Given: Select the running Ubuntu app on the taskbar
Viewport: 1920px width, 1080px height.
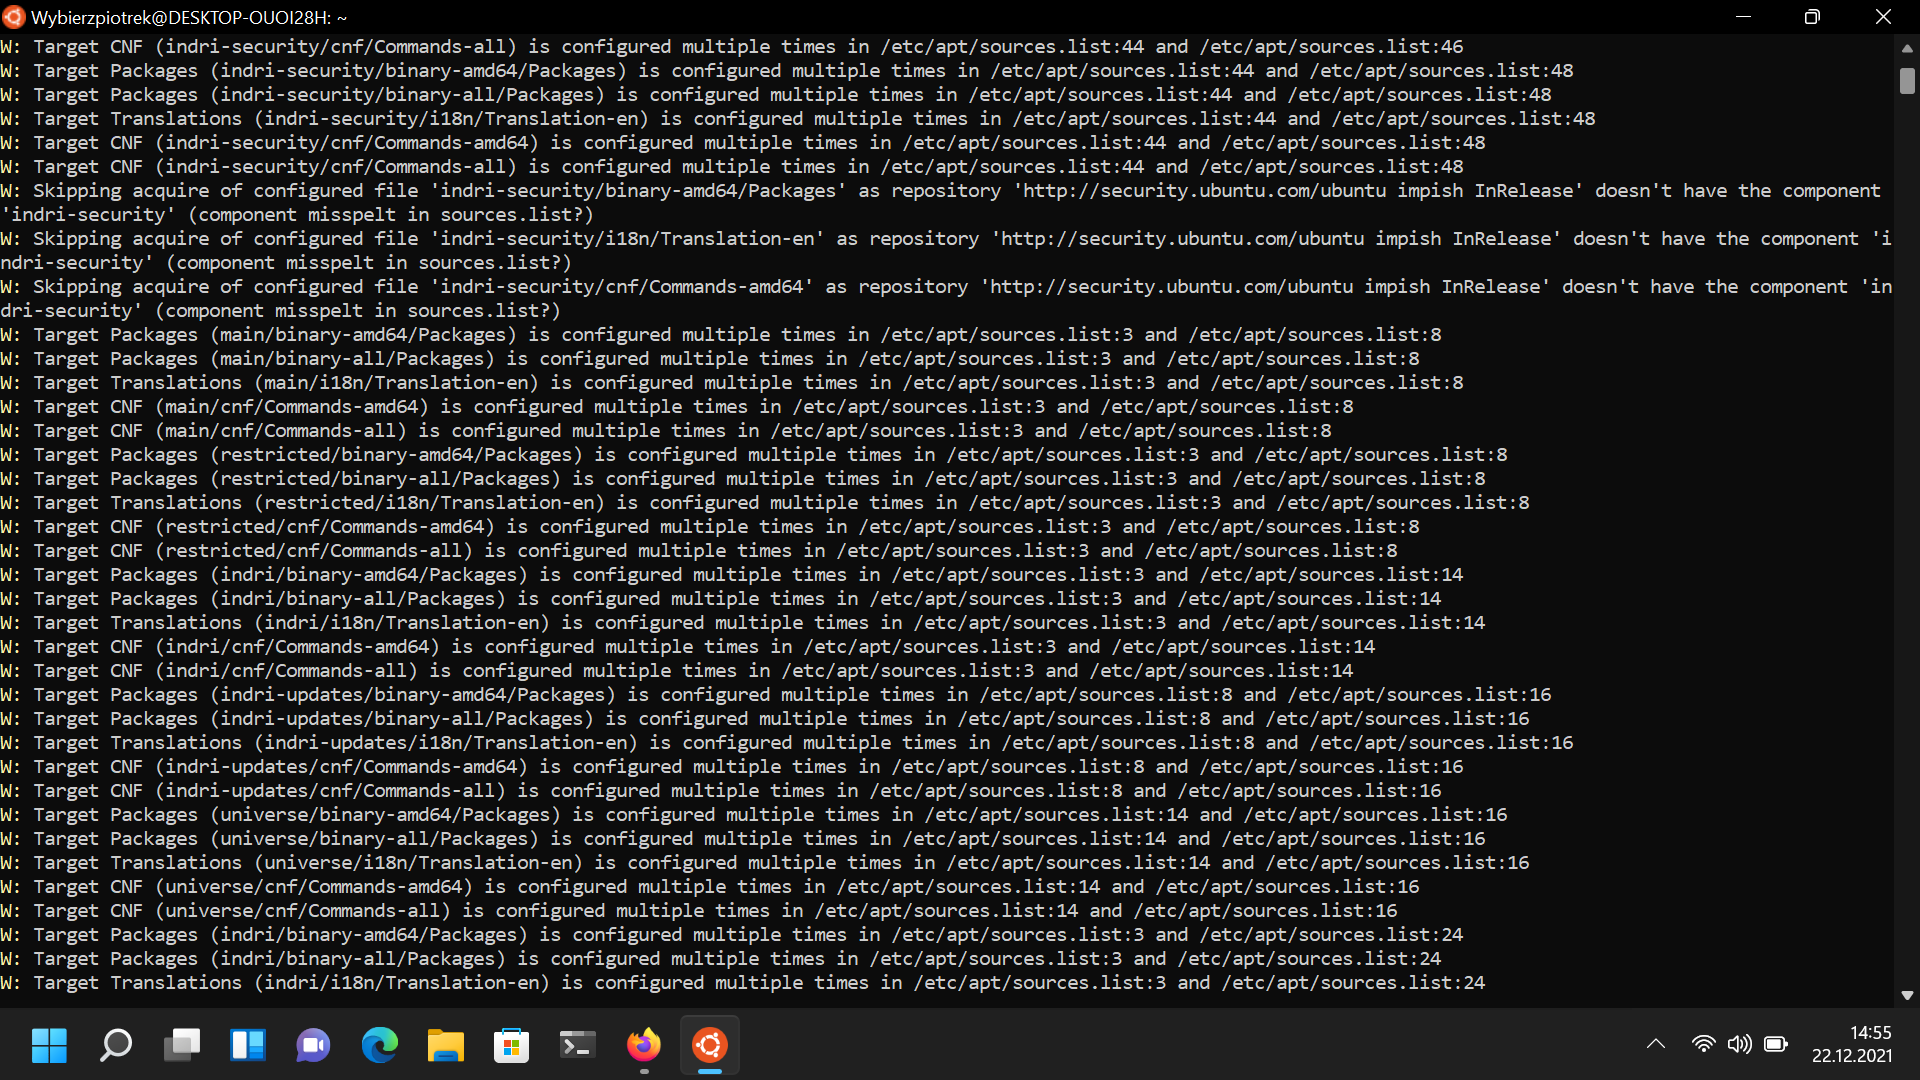Looking at the screenshot, I should pos(710,1045).
